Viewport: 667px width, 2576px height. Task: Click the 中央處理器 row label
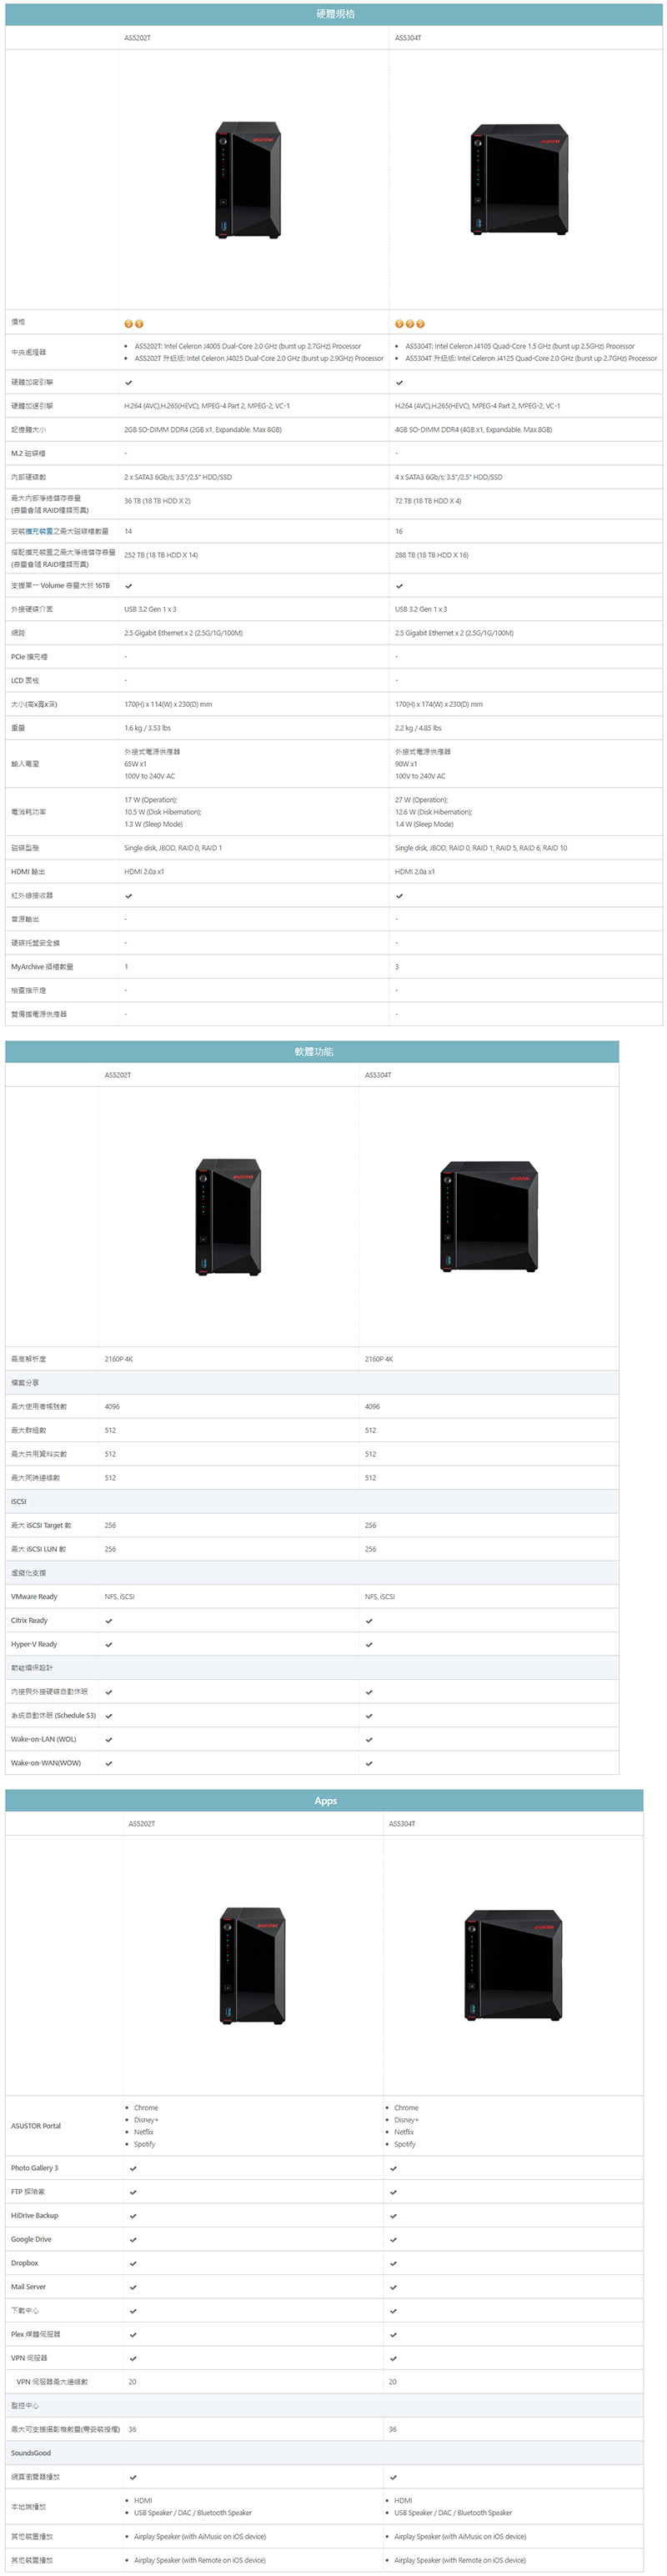coord(28,352)
